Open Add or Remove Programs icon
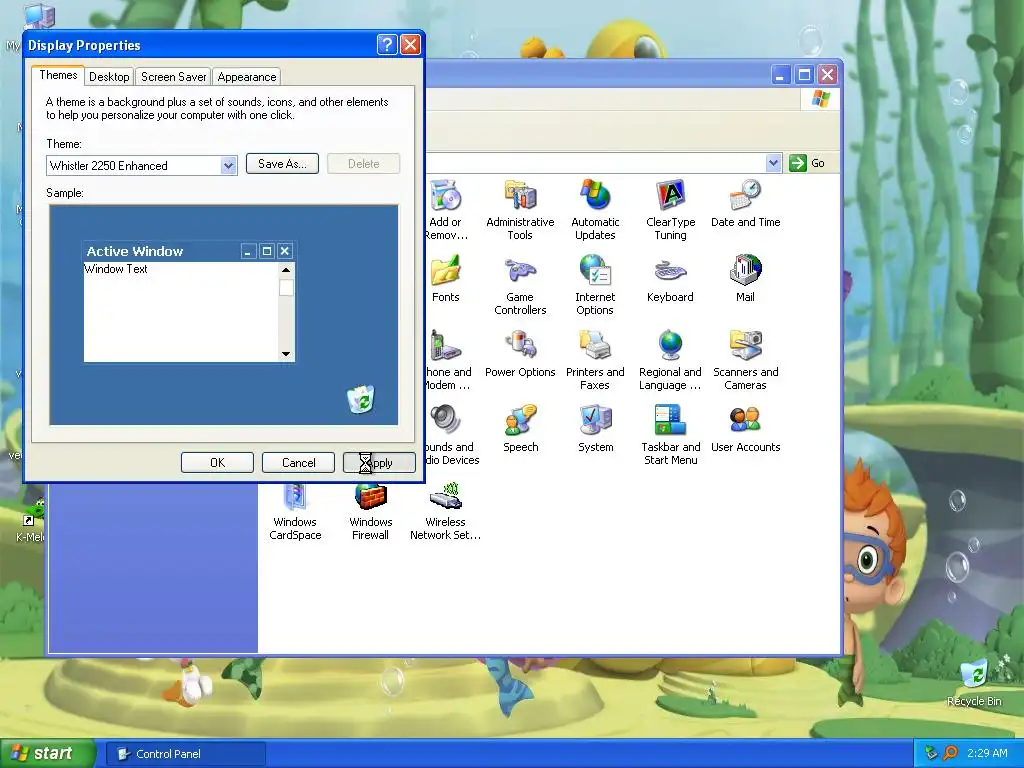This screenshot has height=768, width=1024. pos(446,196)
